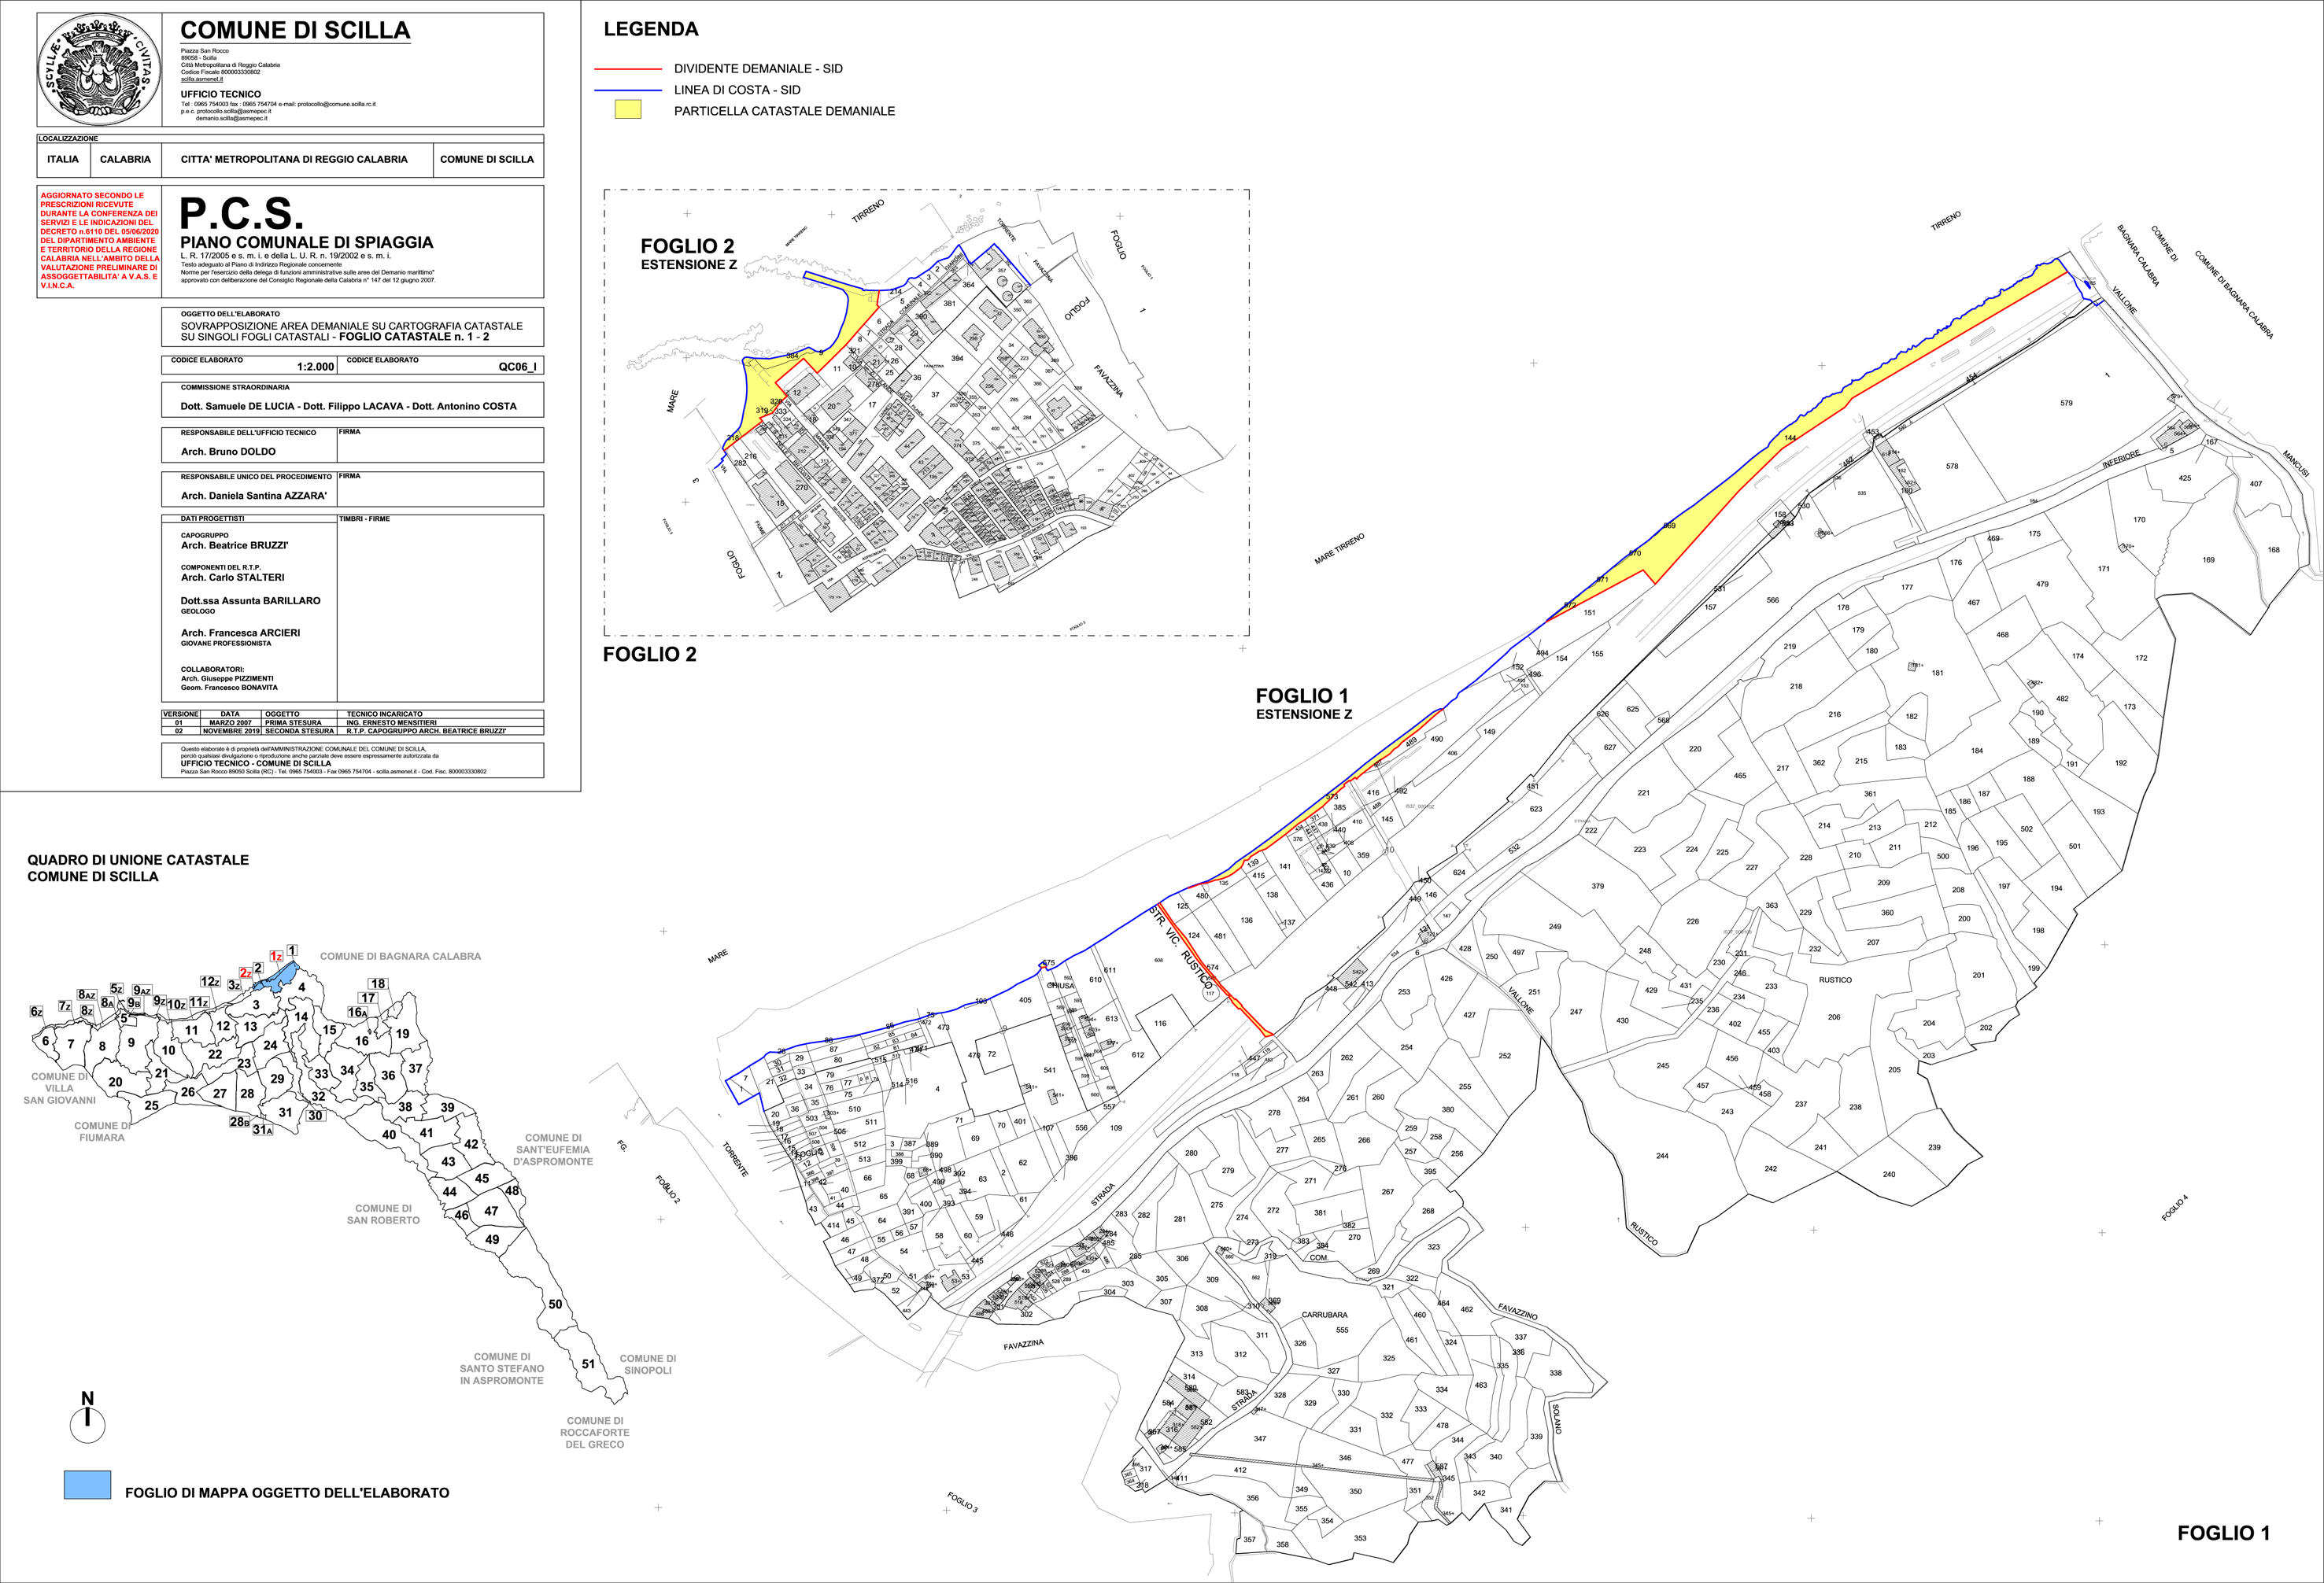This screenshot has width=2324, height=1583.
Task: Click the CALABRIA localization cell
Action: coord(125,159)
